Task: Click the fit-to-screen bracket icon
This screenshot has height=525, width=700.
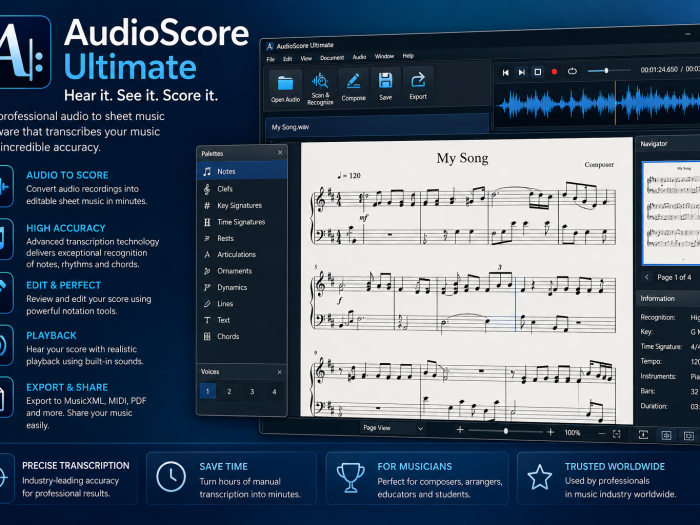Action: (x=617, y=434)
